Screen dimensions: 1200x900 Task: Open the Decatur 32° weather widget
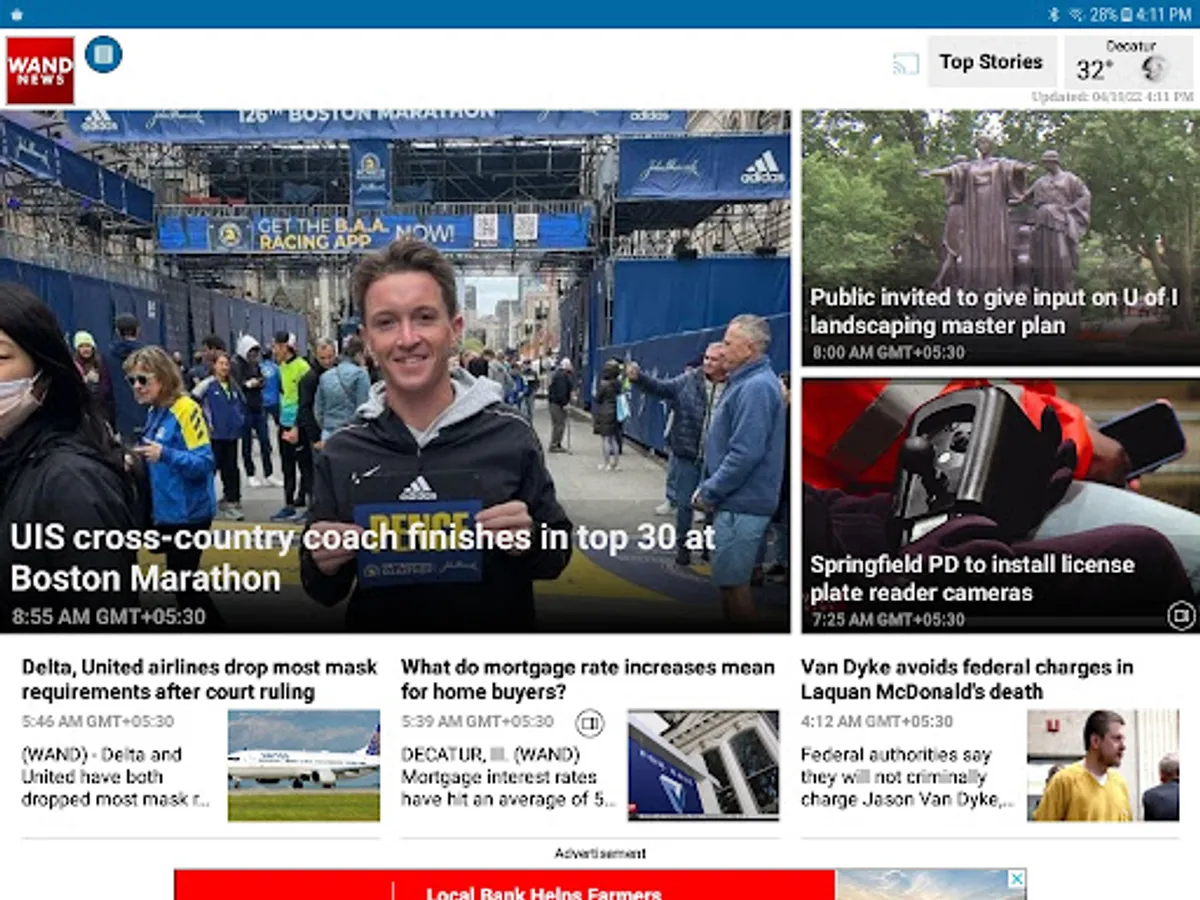[x=1129, y=62]
